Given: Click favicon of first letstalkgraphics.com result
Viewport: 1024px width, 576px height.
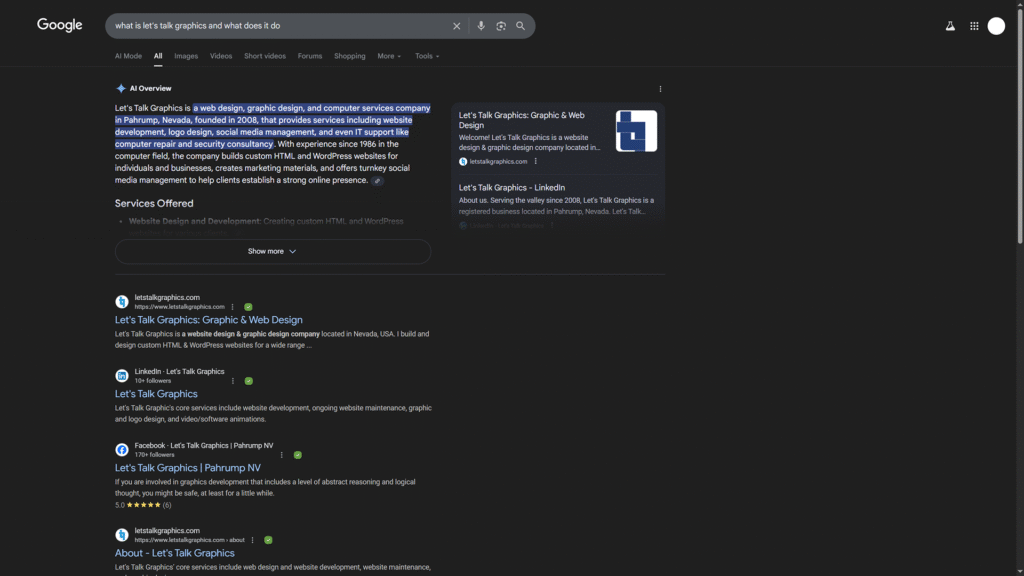Looking at the screenshot, I should point(121,302).
